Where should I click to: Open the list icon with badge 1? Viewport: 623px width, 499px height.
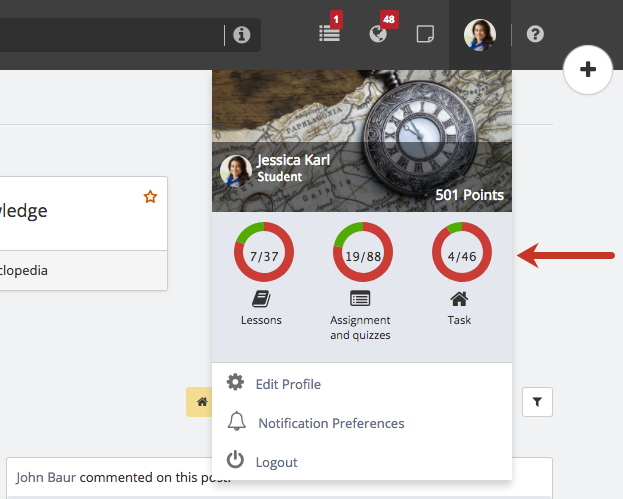click(x=329, y=33)
